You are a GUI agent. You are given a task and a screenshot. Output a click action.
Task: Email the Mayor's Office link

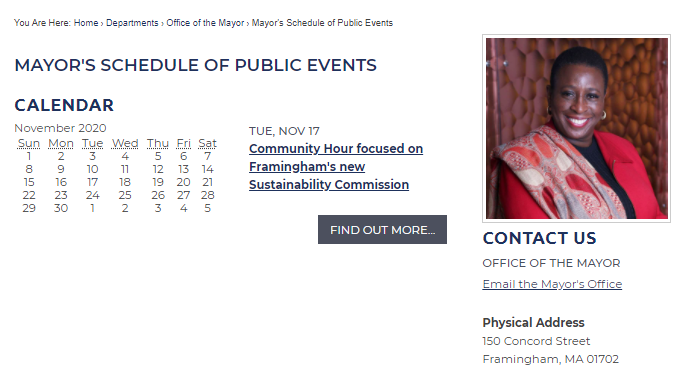click(x=552, y=284)
